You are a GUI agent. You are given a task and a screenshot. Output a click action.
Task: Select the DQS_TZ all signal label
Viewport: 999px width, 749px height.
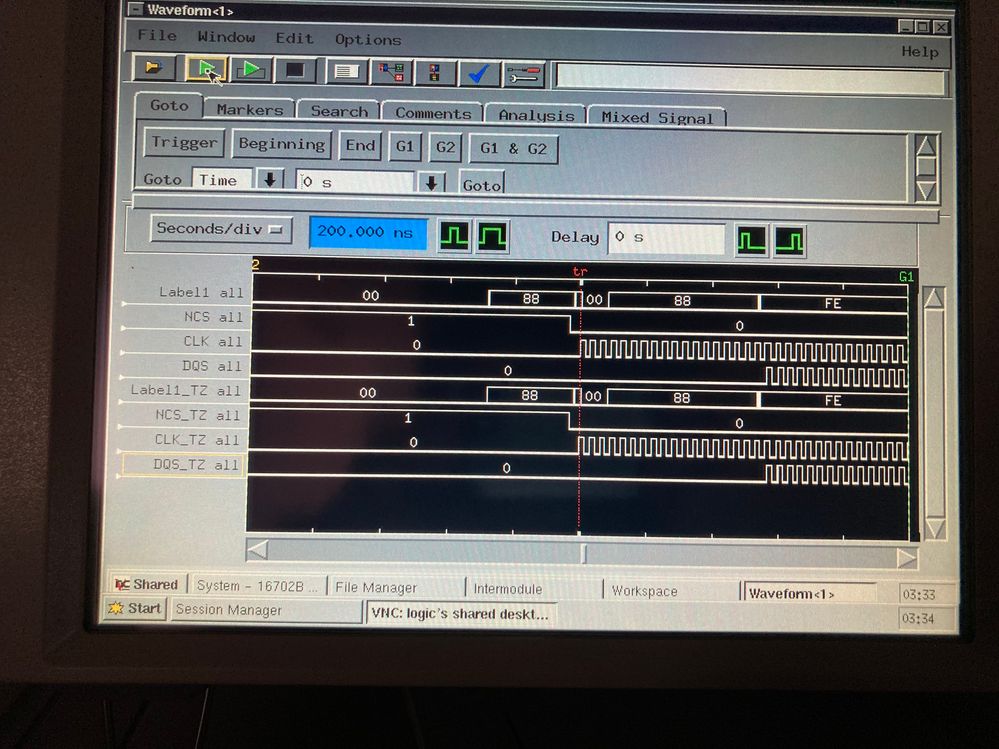196,465
